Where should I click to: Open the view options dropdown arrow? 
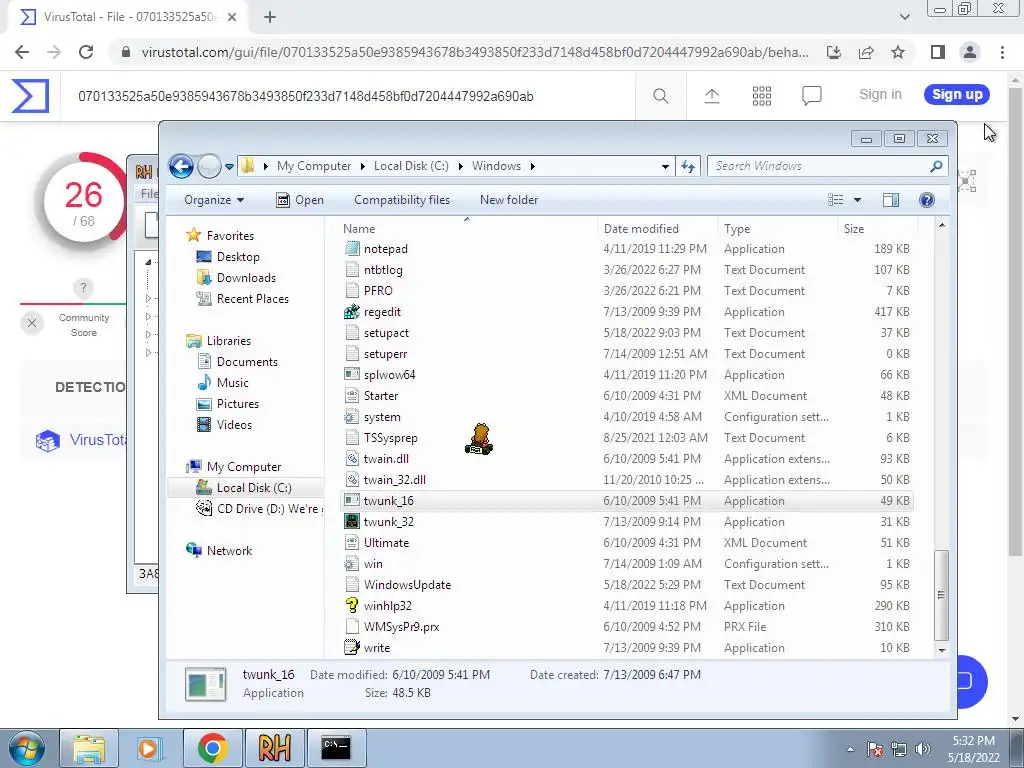pyautogui.click(x=857, y=200)
